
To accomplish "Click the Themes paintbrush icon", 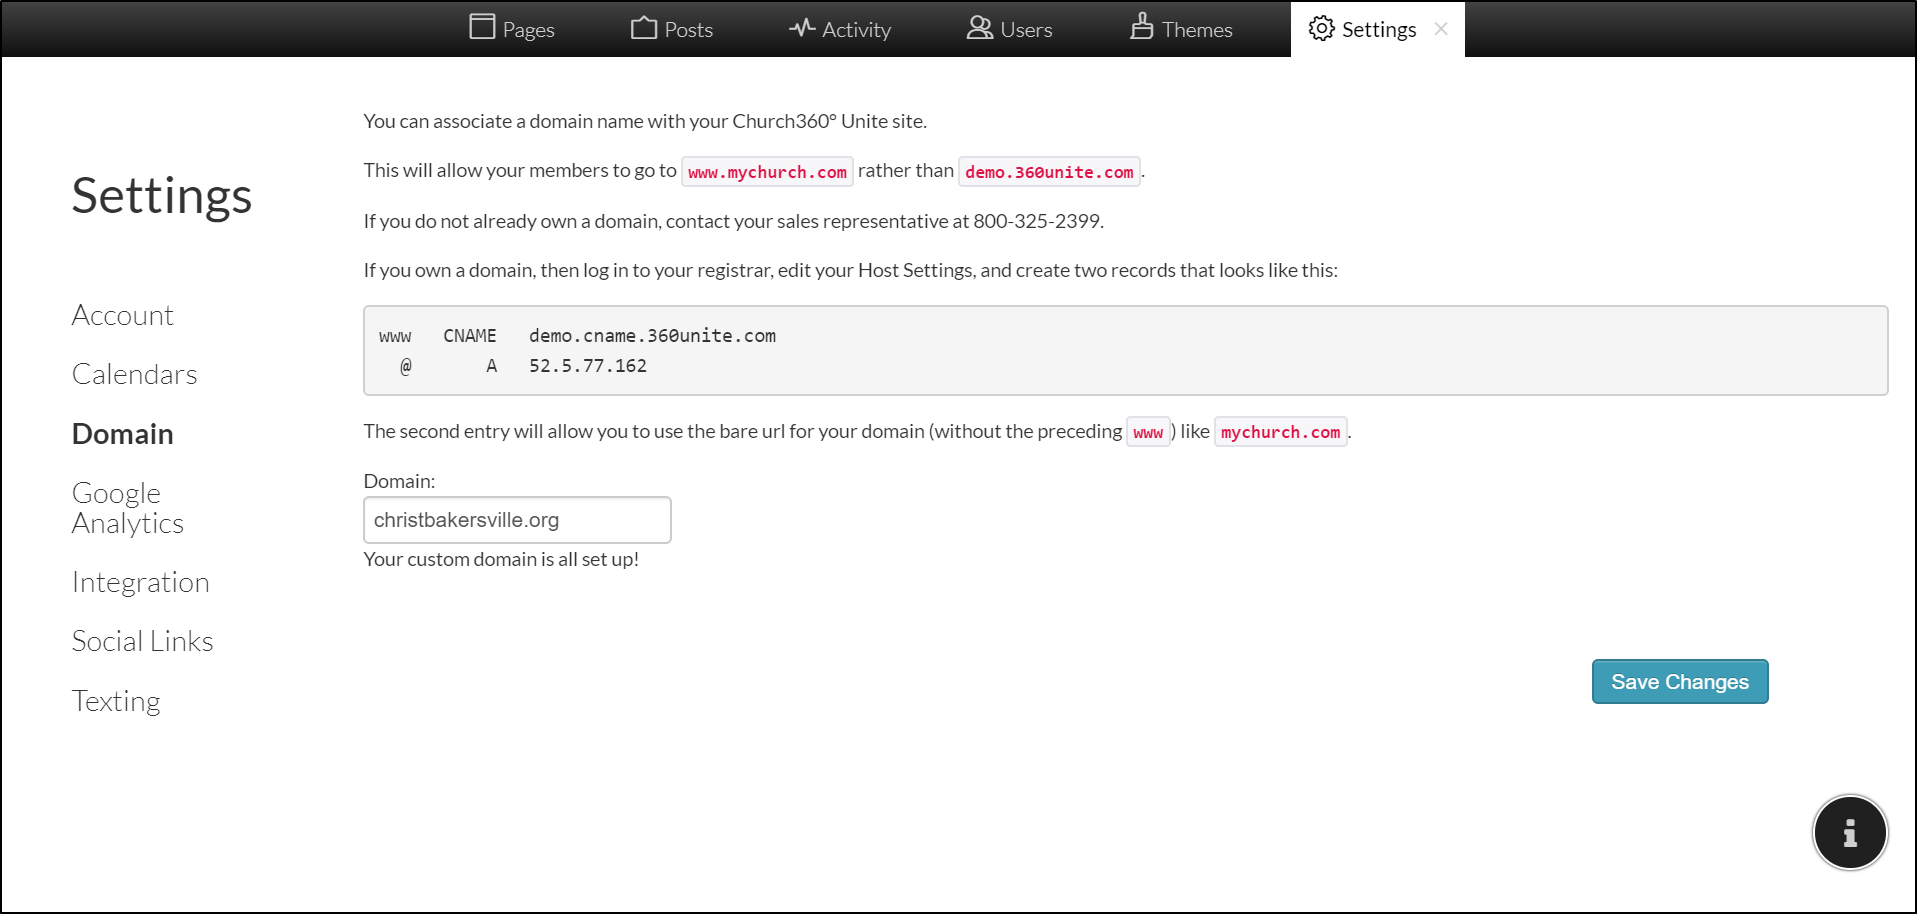I will pos(1141,27).
